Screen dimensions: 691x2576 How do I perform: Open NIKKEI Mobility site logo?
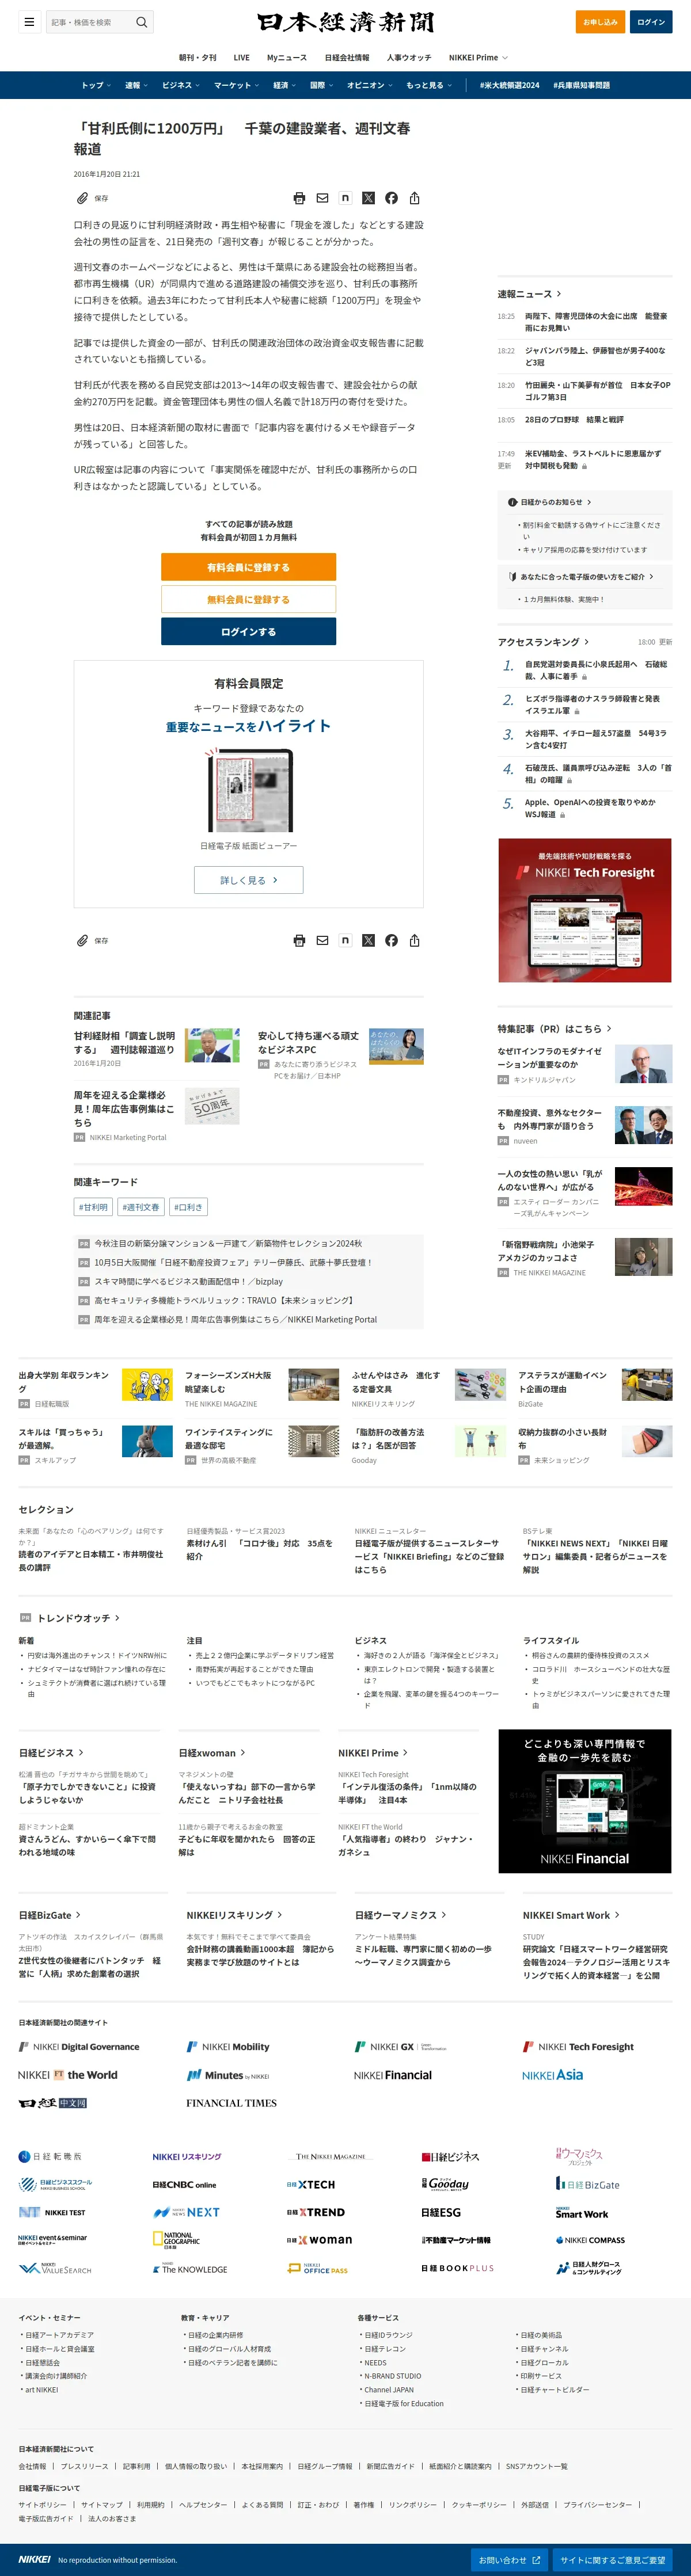[x=228, y=2046]
